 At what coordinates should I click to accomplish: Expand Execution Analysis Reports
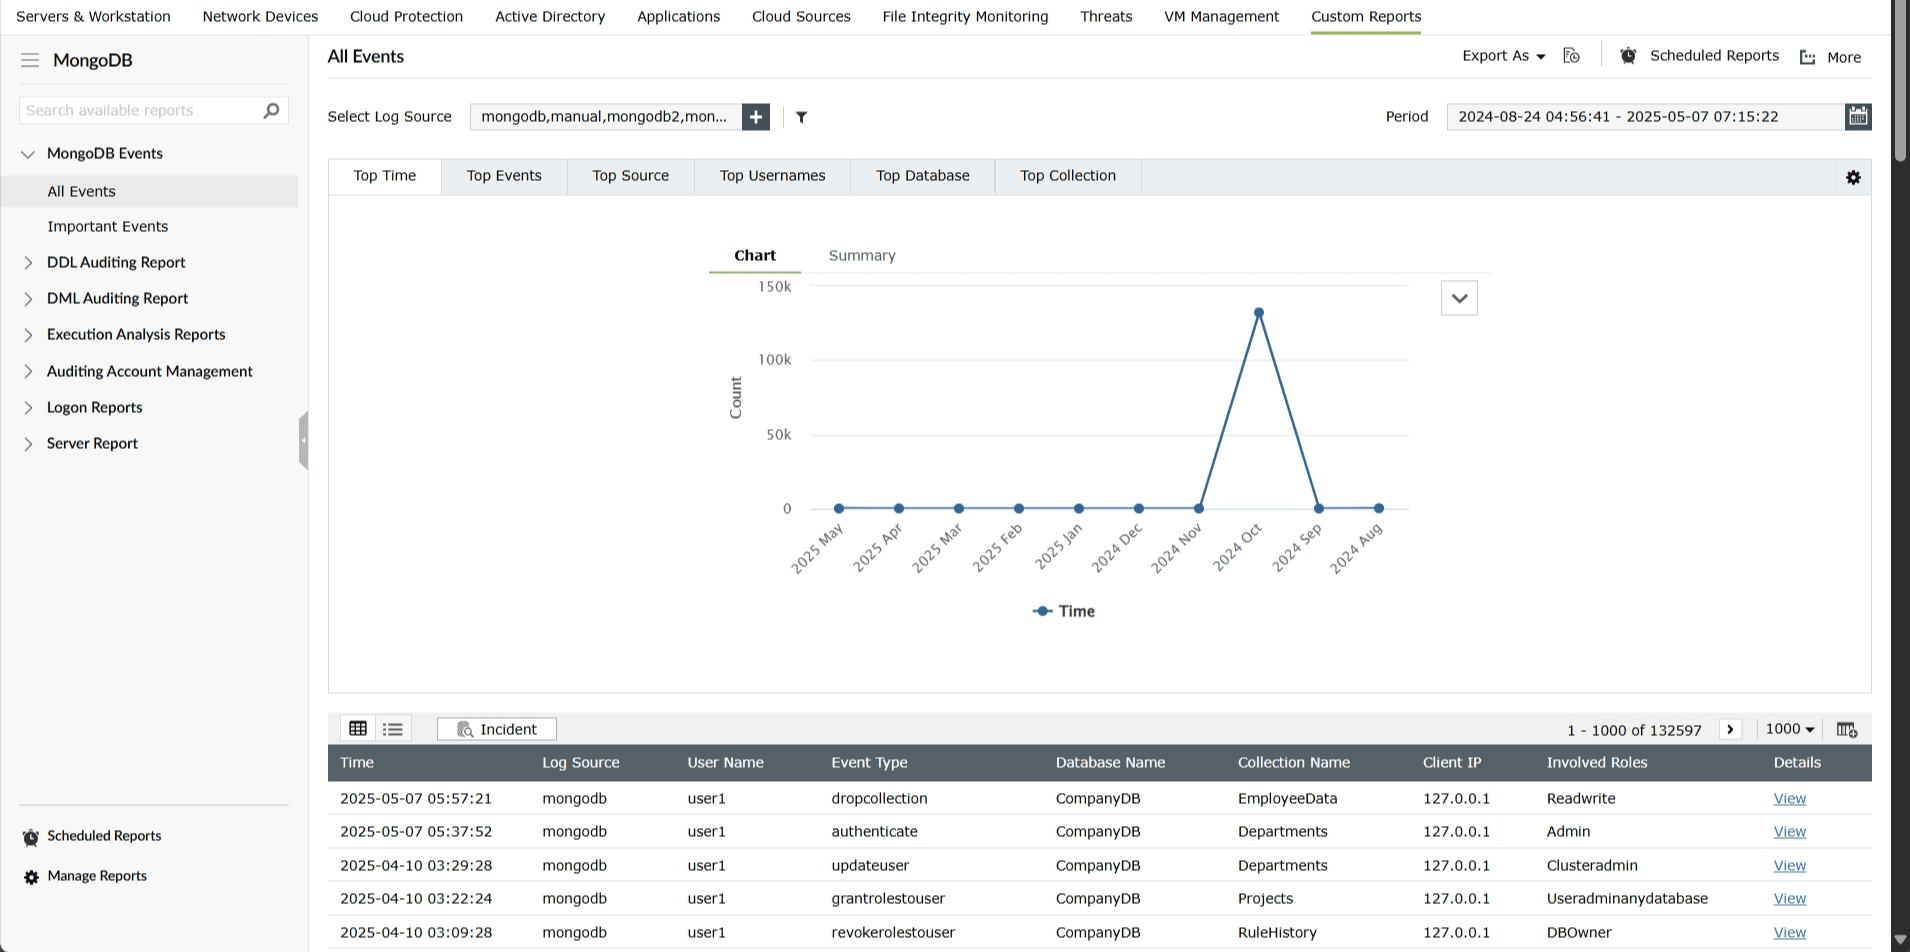(28, 335)
